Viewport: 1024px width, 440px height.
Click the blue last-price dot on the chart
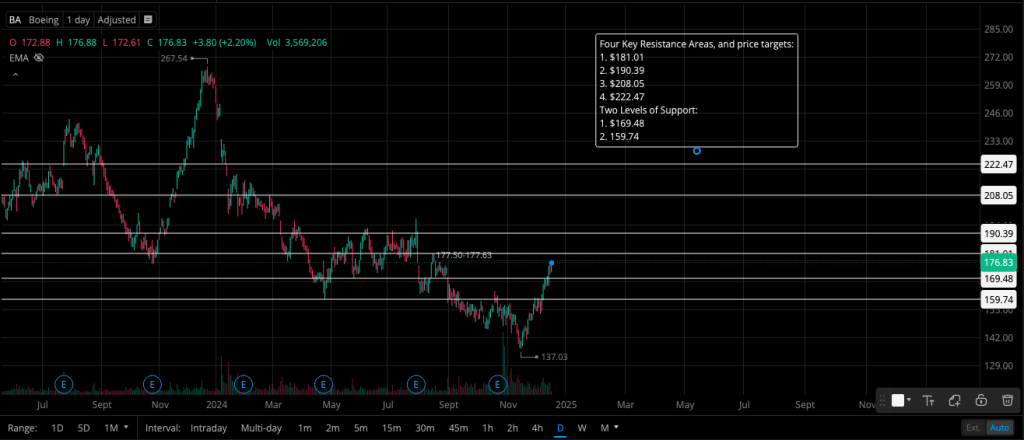[552, 263]
